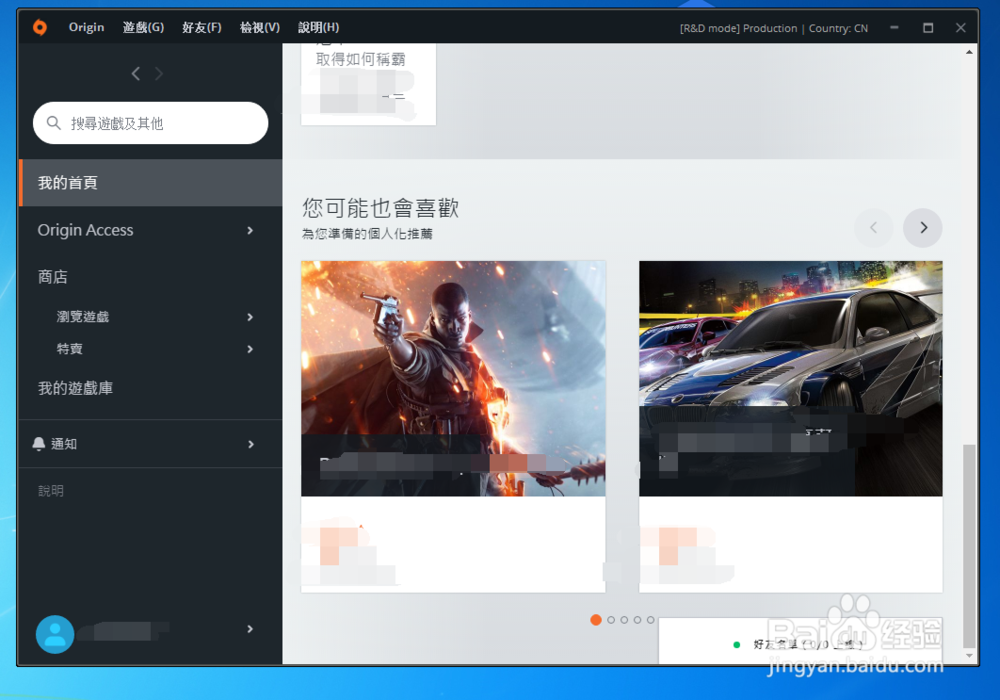The height and width of the screenshot is (700, 1000).
Task: Expand the Origin Access chevron
Action: click(249, 230)
